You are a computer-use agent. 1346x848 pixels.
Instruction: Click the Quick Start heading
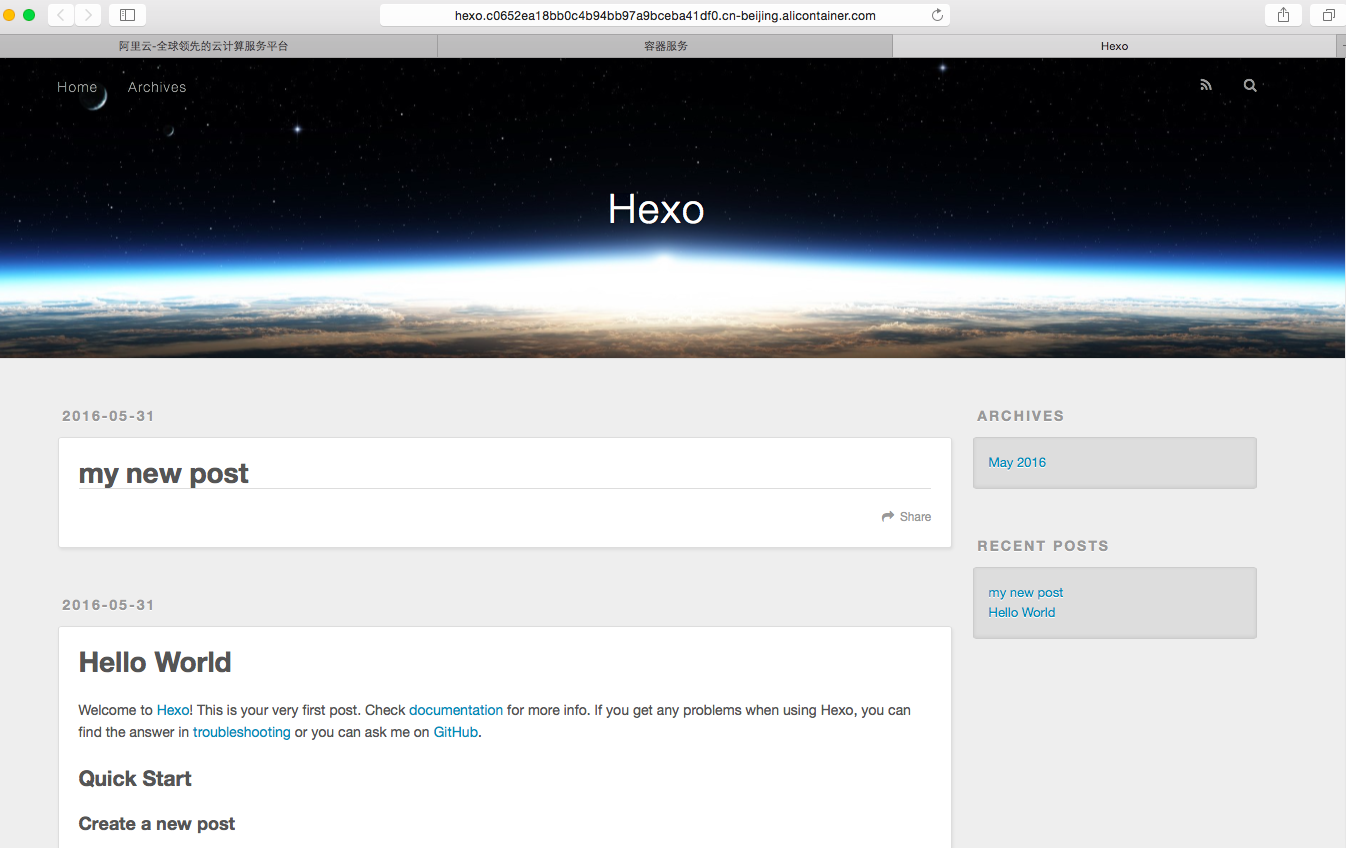[135, 778]
